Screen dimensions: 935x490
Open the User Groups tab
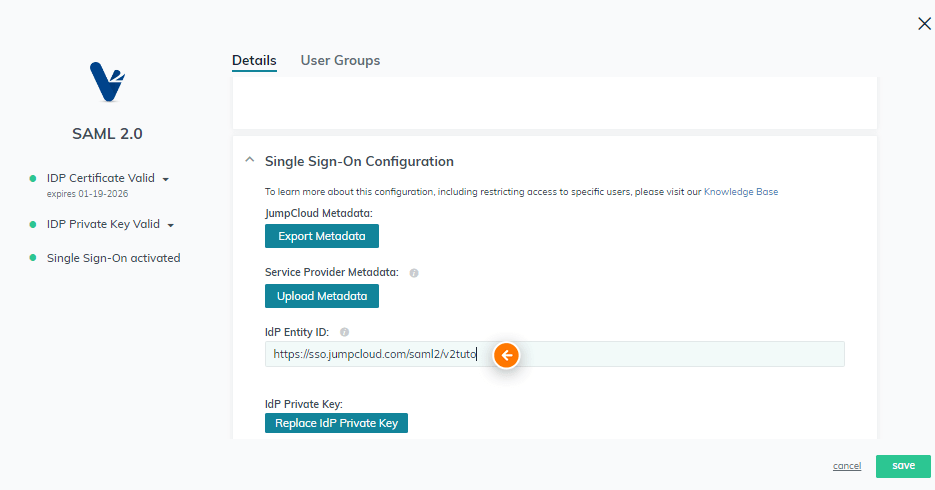click(340, 61)
